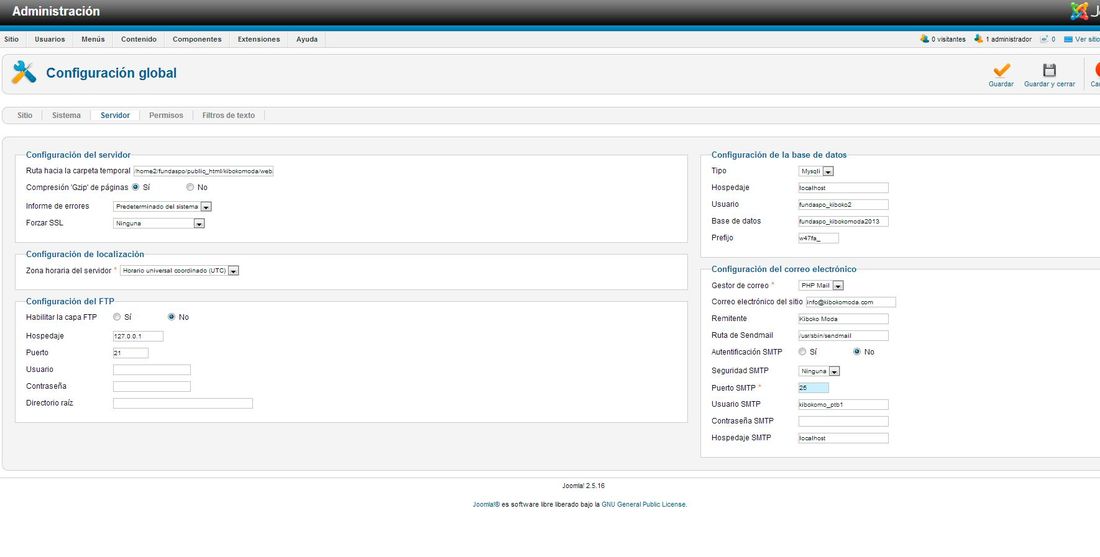Click the messages icon showing 0
Viewport: 1100px width, 557px height.
pos(1044,39)
